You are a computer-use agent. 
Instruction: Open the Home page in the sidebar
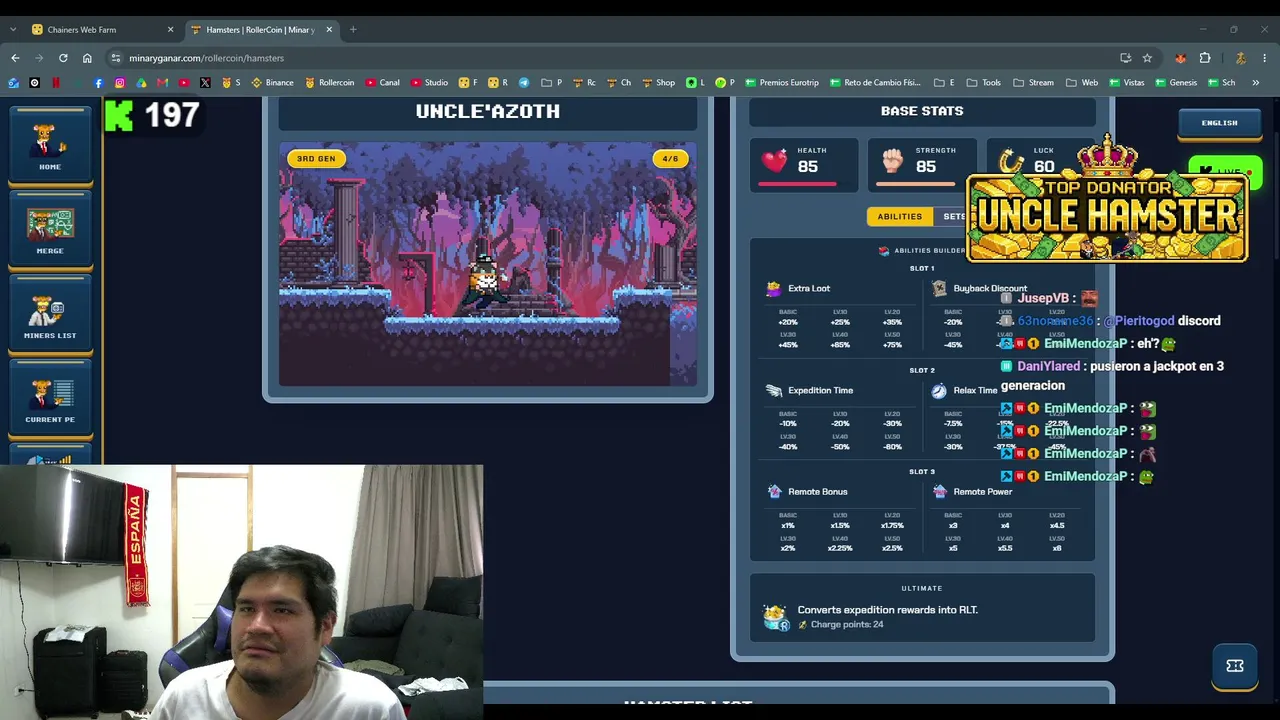[50, 146]
